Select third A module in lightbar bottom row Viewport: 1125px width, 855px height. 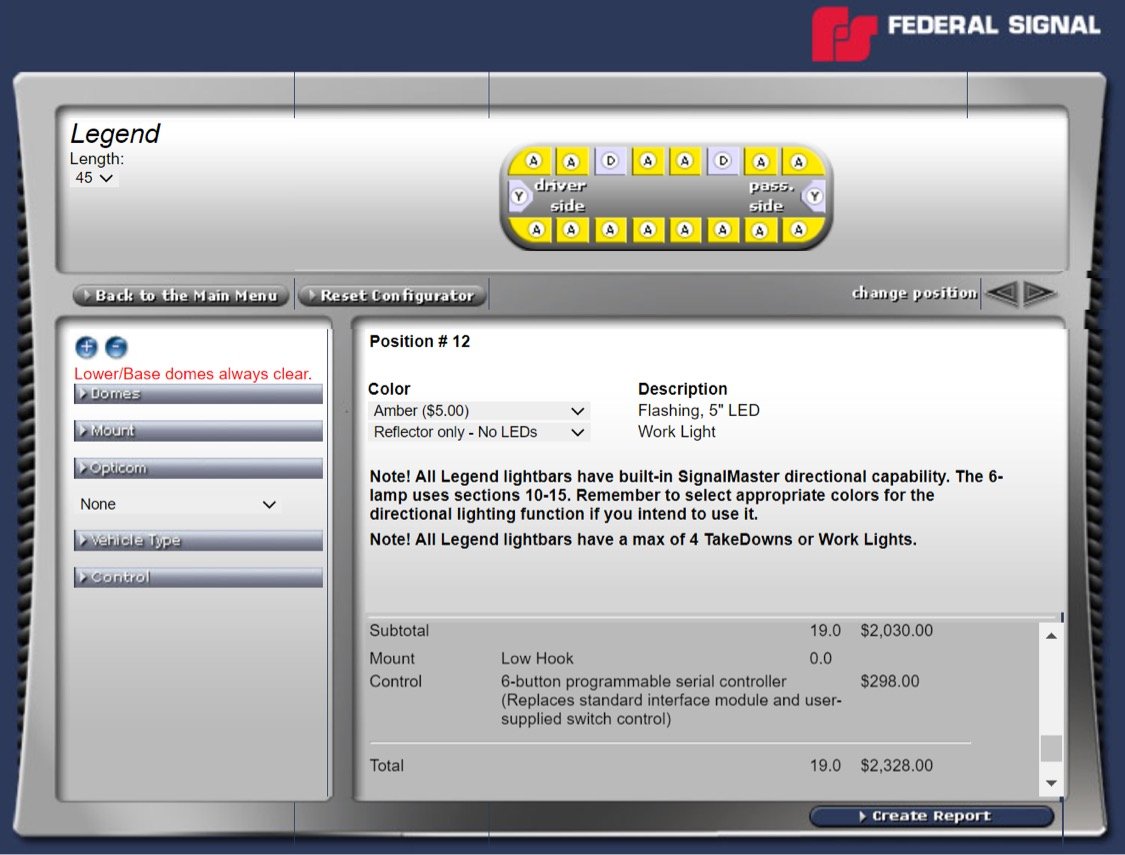point(610,230)
